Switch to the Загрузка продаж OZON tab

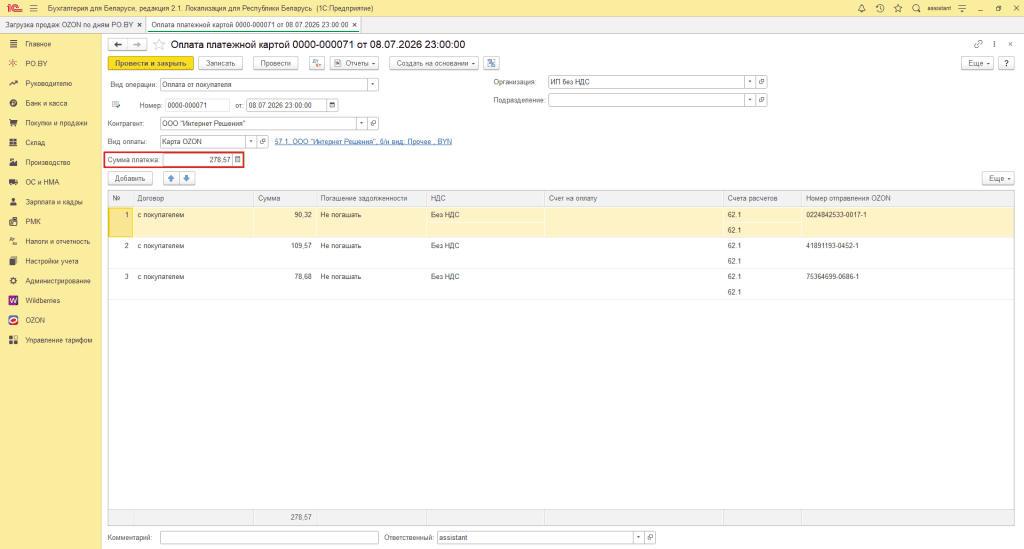pos(69,25)
